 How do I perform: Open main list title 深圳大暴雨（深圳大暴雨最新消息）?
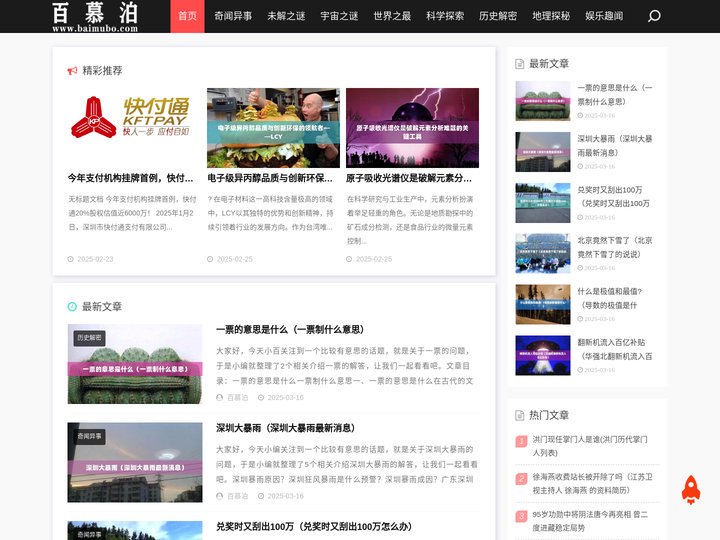(x=286, y=428)
